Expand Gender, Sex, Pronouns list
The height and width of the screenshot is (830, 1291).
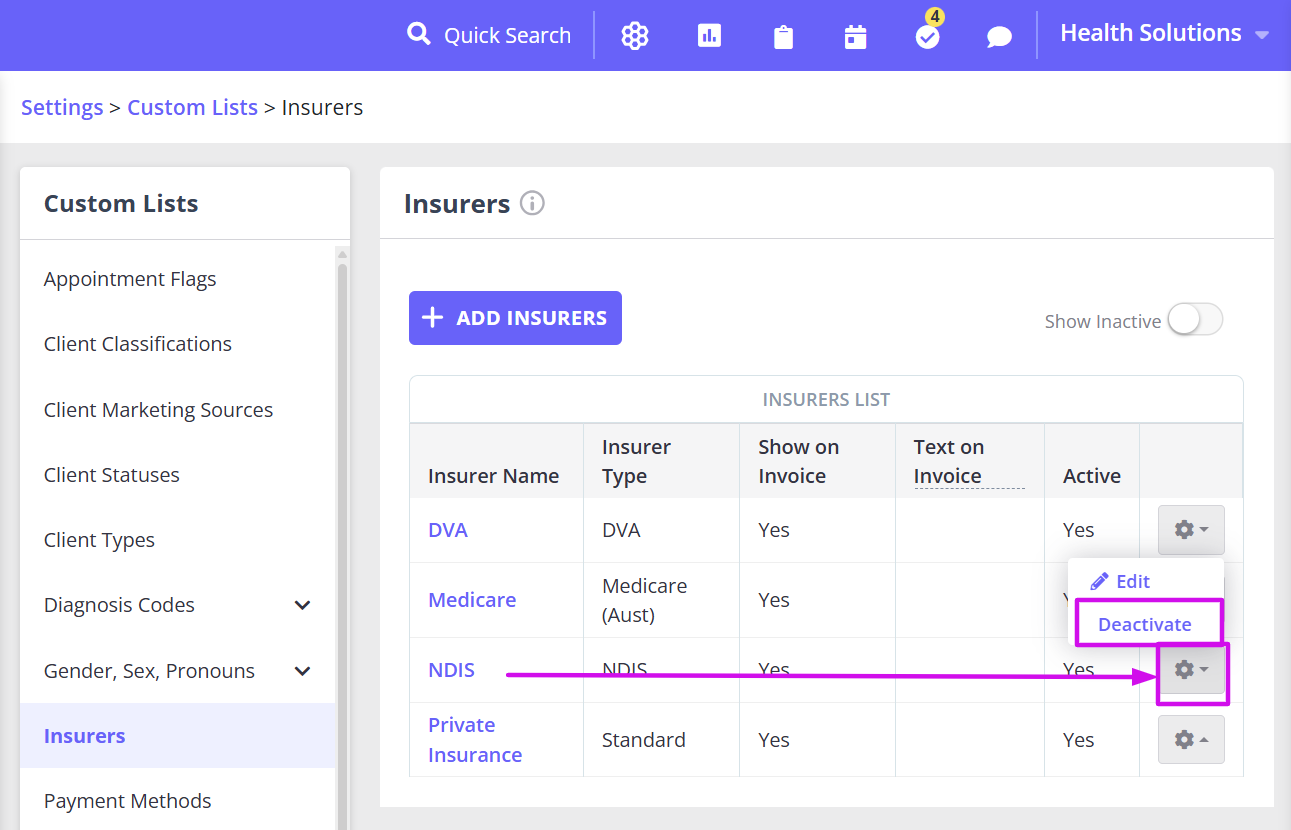pyautogui.click(x=303, y=671)
